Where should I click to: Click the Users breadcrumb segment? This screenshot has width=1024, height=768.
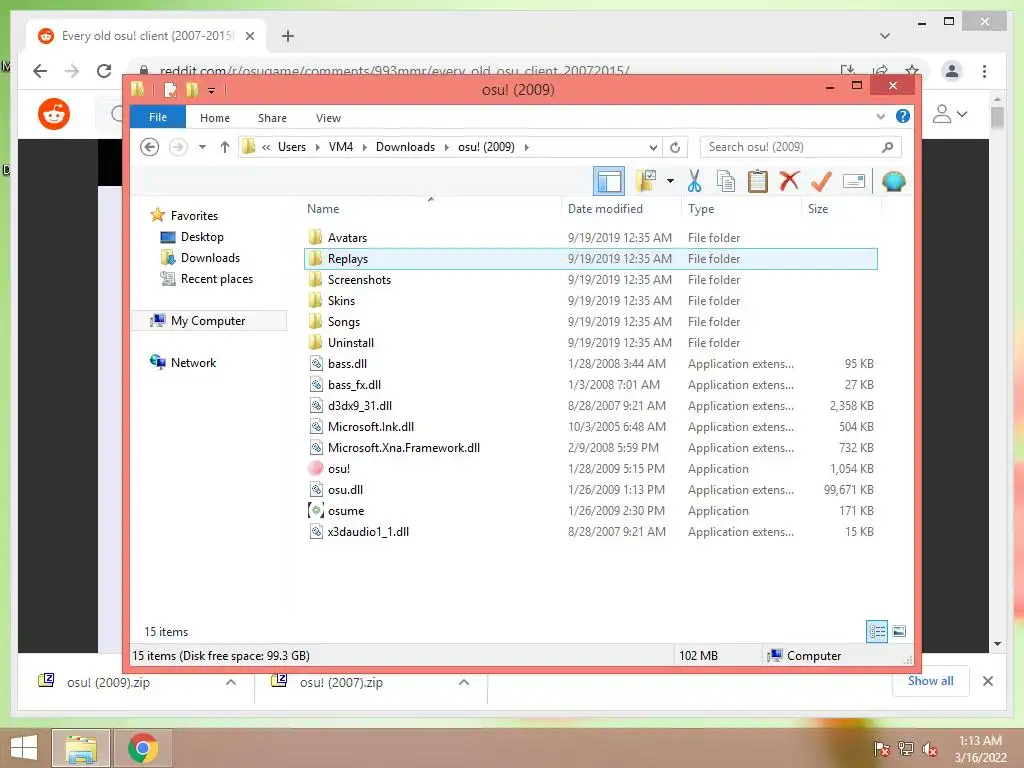pyautogui.click(x=292, y=147)
